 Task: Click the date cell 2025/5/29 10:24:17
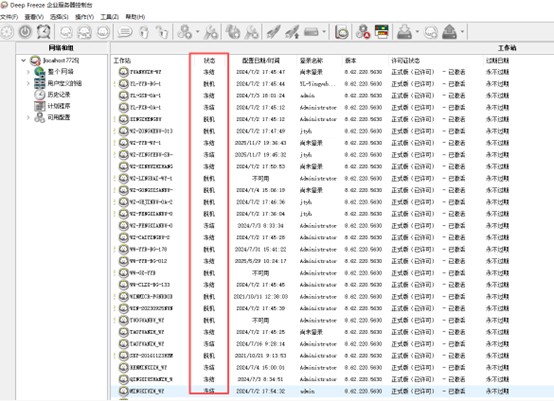[260, 261]
